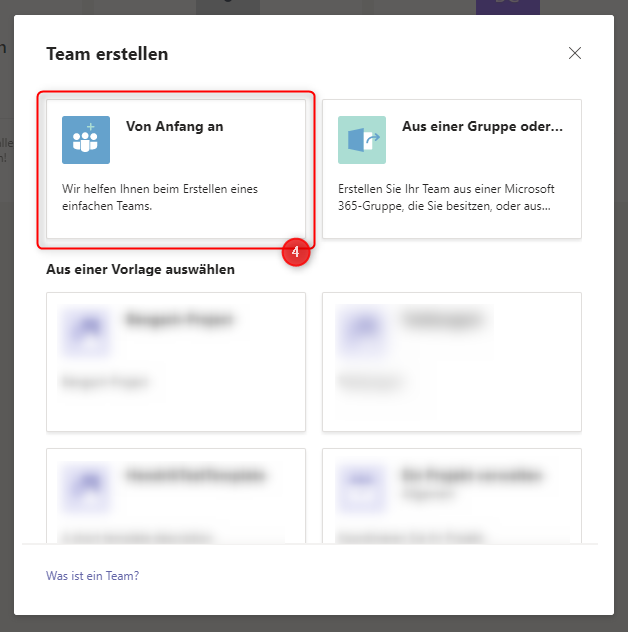Image resolution: width=628 pixels, height=632 pixels.
Task: Click description 'Erstellen Sie Ihr Team aus einer Microsoft'
Action: (446, 189)
